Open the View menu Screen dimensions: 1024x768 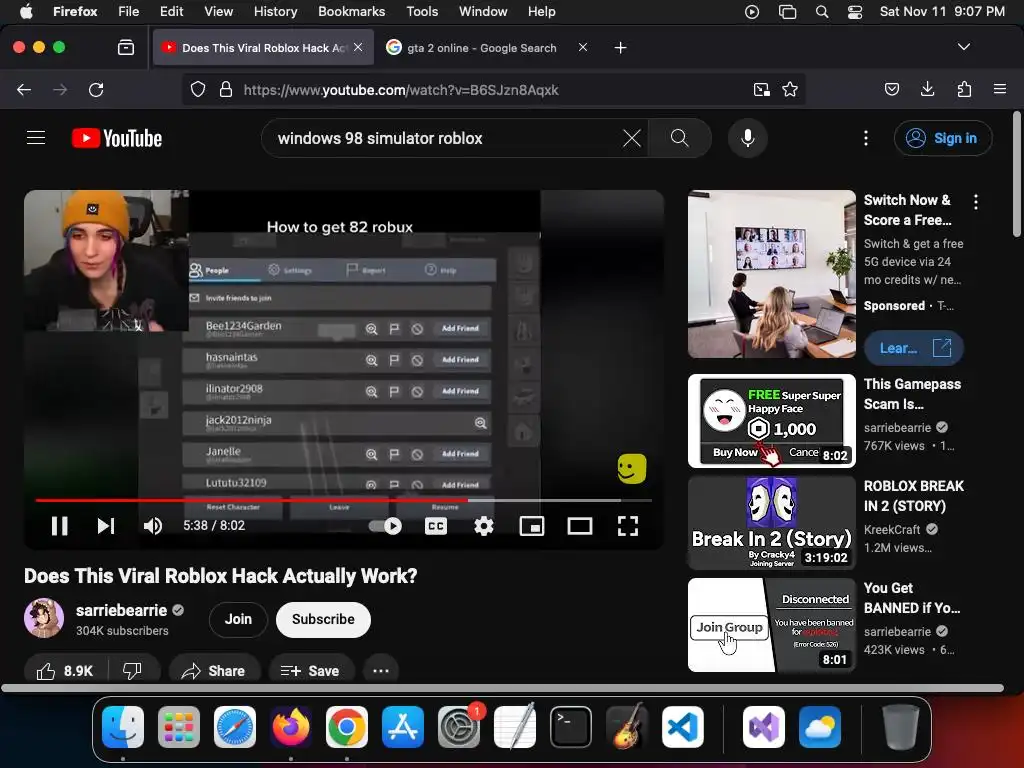click(x=218, y=11)
